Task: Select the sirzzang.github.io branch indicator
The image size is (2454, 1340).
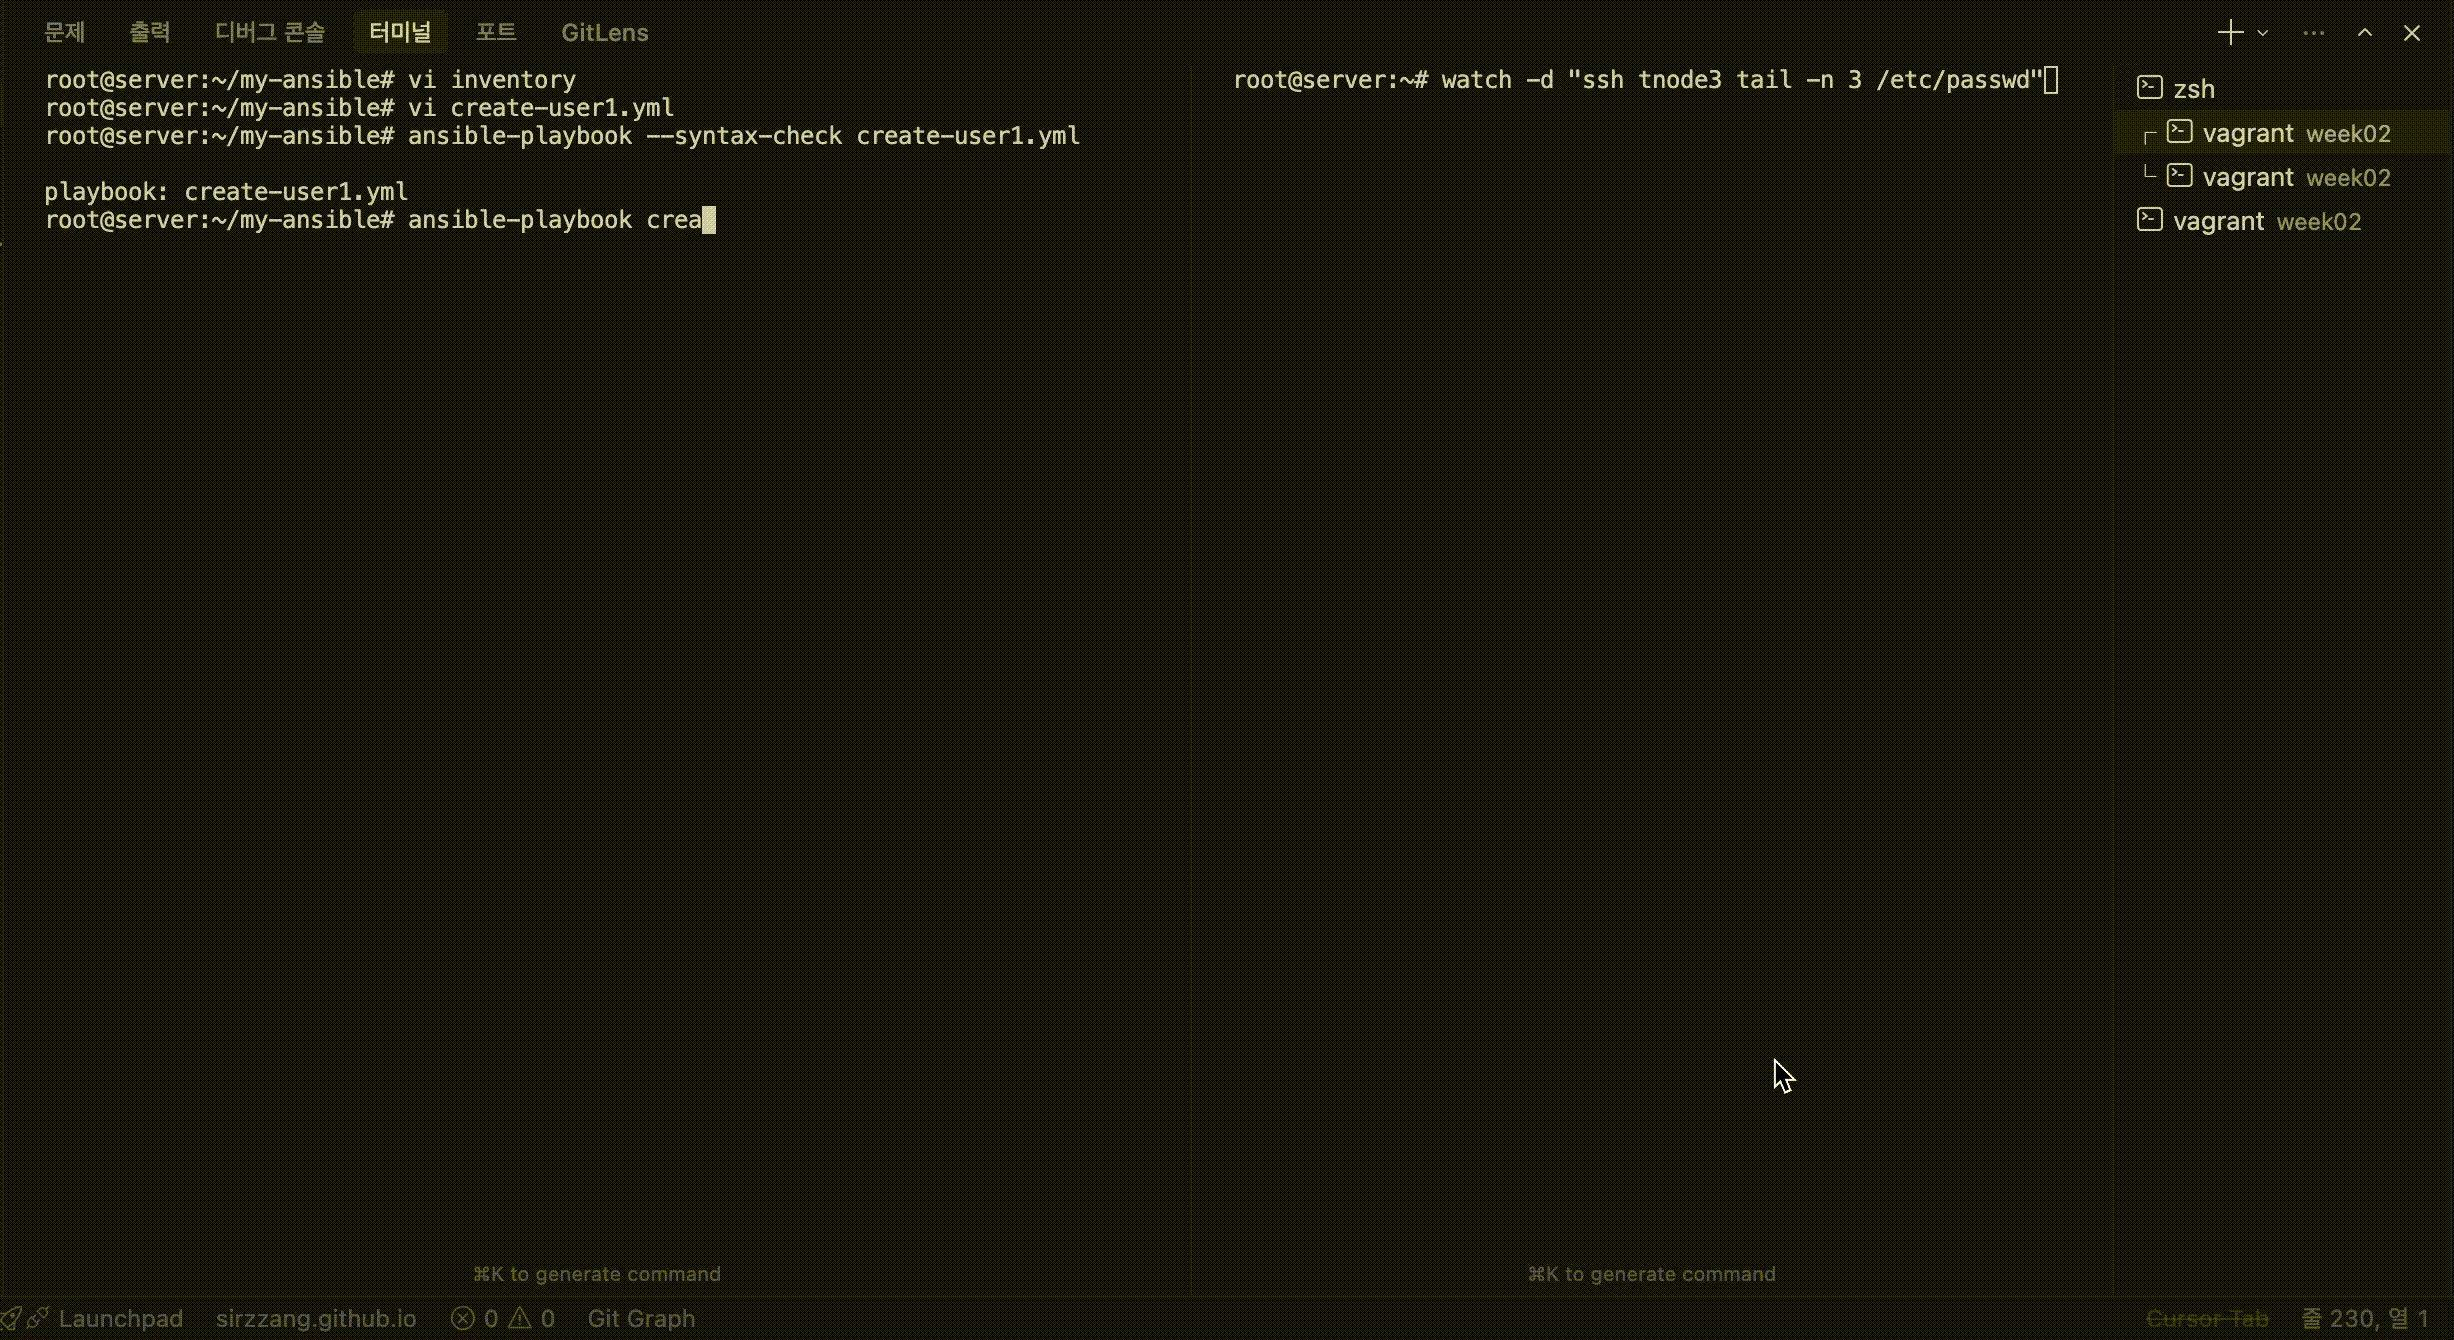Action: (x=315, y=1318)
